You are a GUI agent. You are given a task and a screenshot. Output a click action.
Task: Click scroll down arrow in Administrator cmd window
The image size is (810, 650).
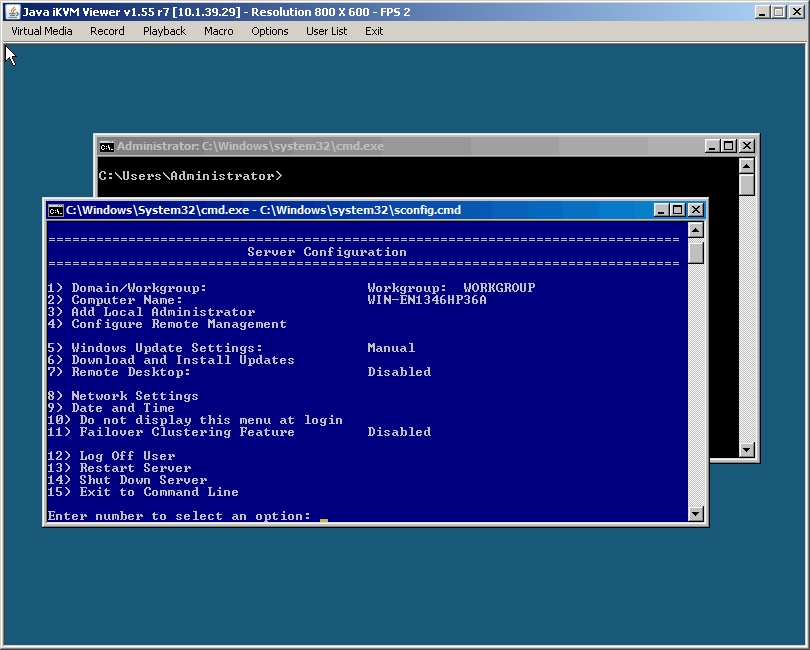746,450
